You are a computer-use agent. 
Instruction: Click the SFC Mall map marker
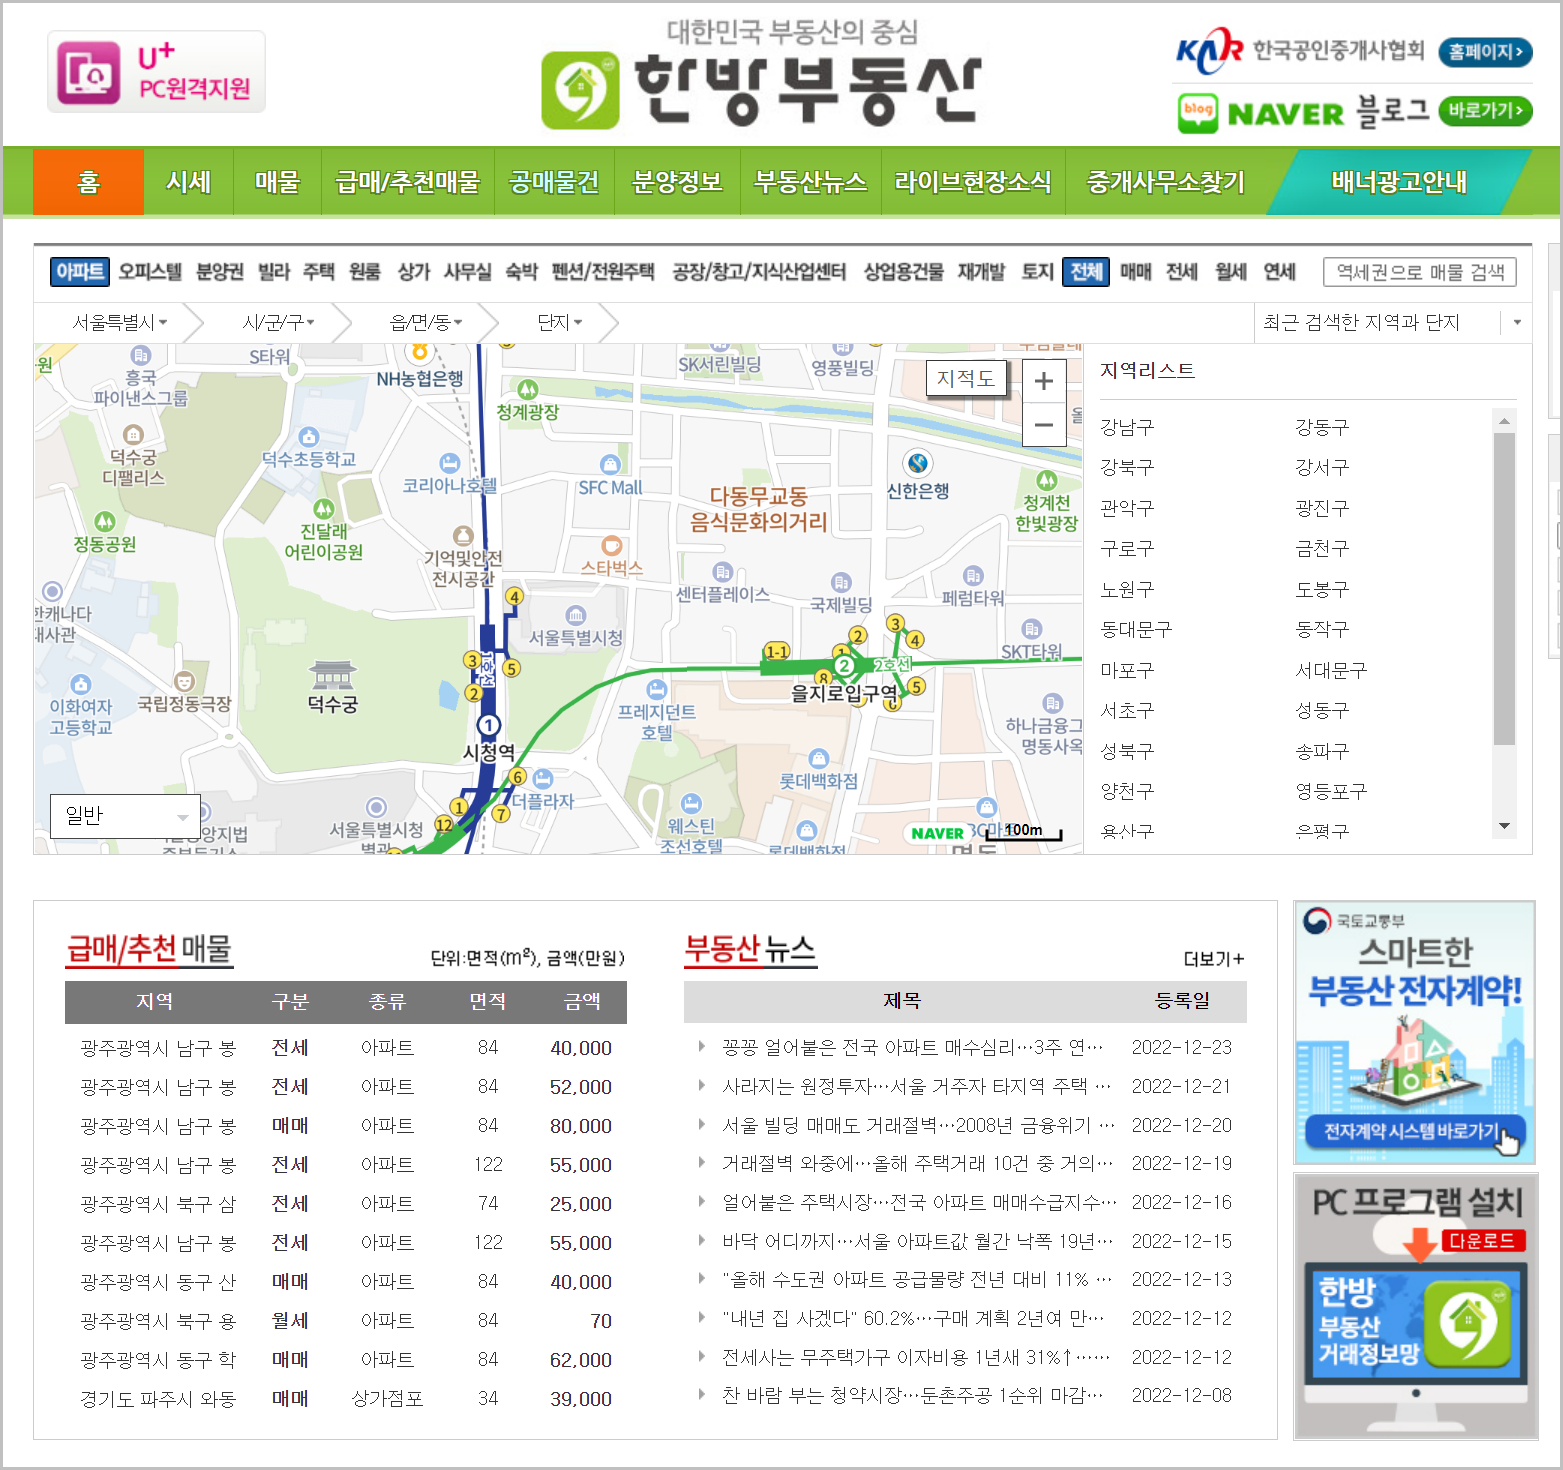tap(610, 464)
